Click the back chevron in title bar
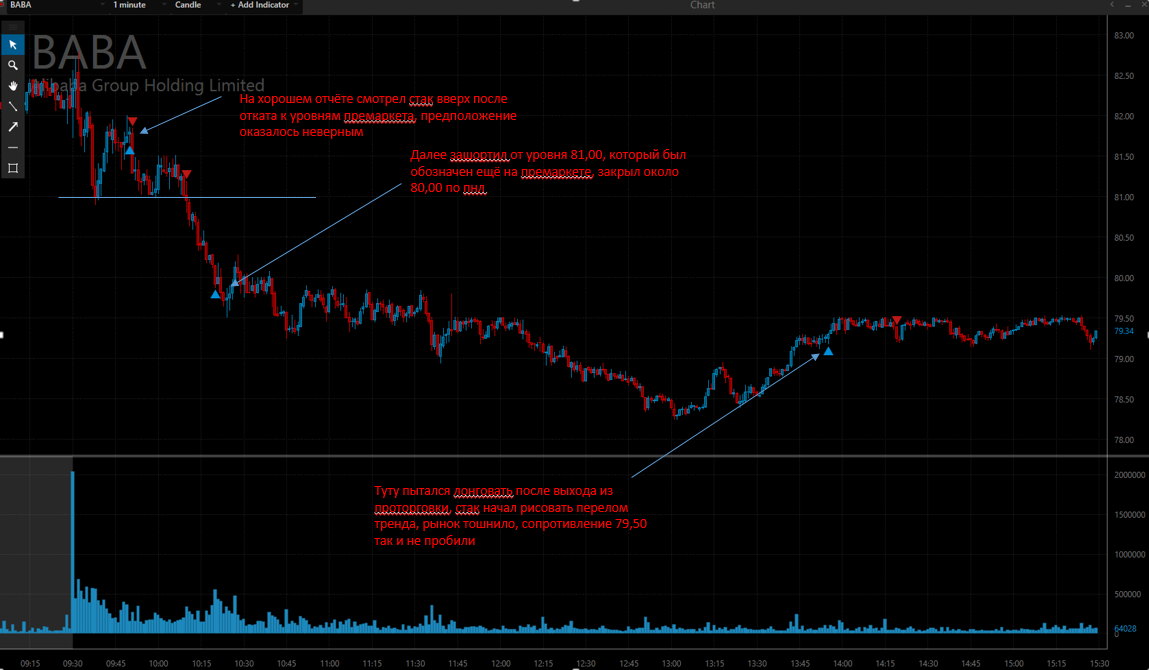Viewport: 1149px width, 670px height. (x=1112, y=5)
